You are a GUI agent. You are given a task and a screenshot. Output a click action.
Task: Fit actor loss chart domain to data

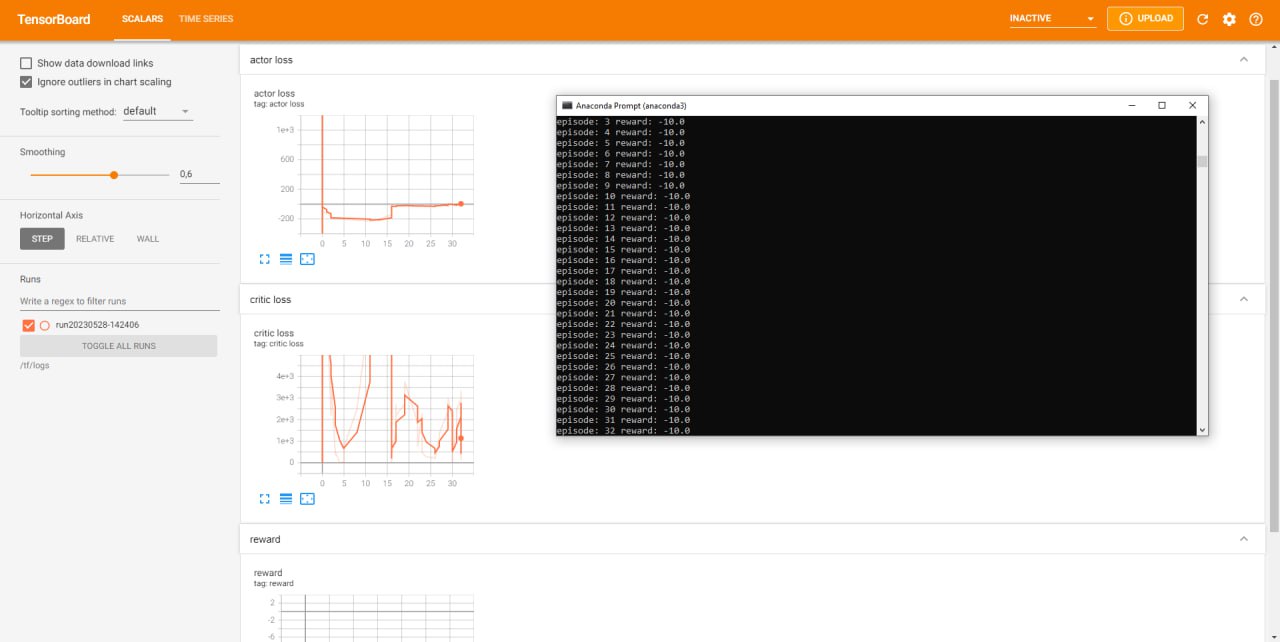307,259
